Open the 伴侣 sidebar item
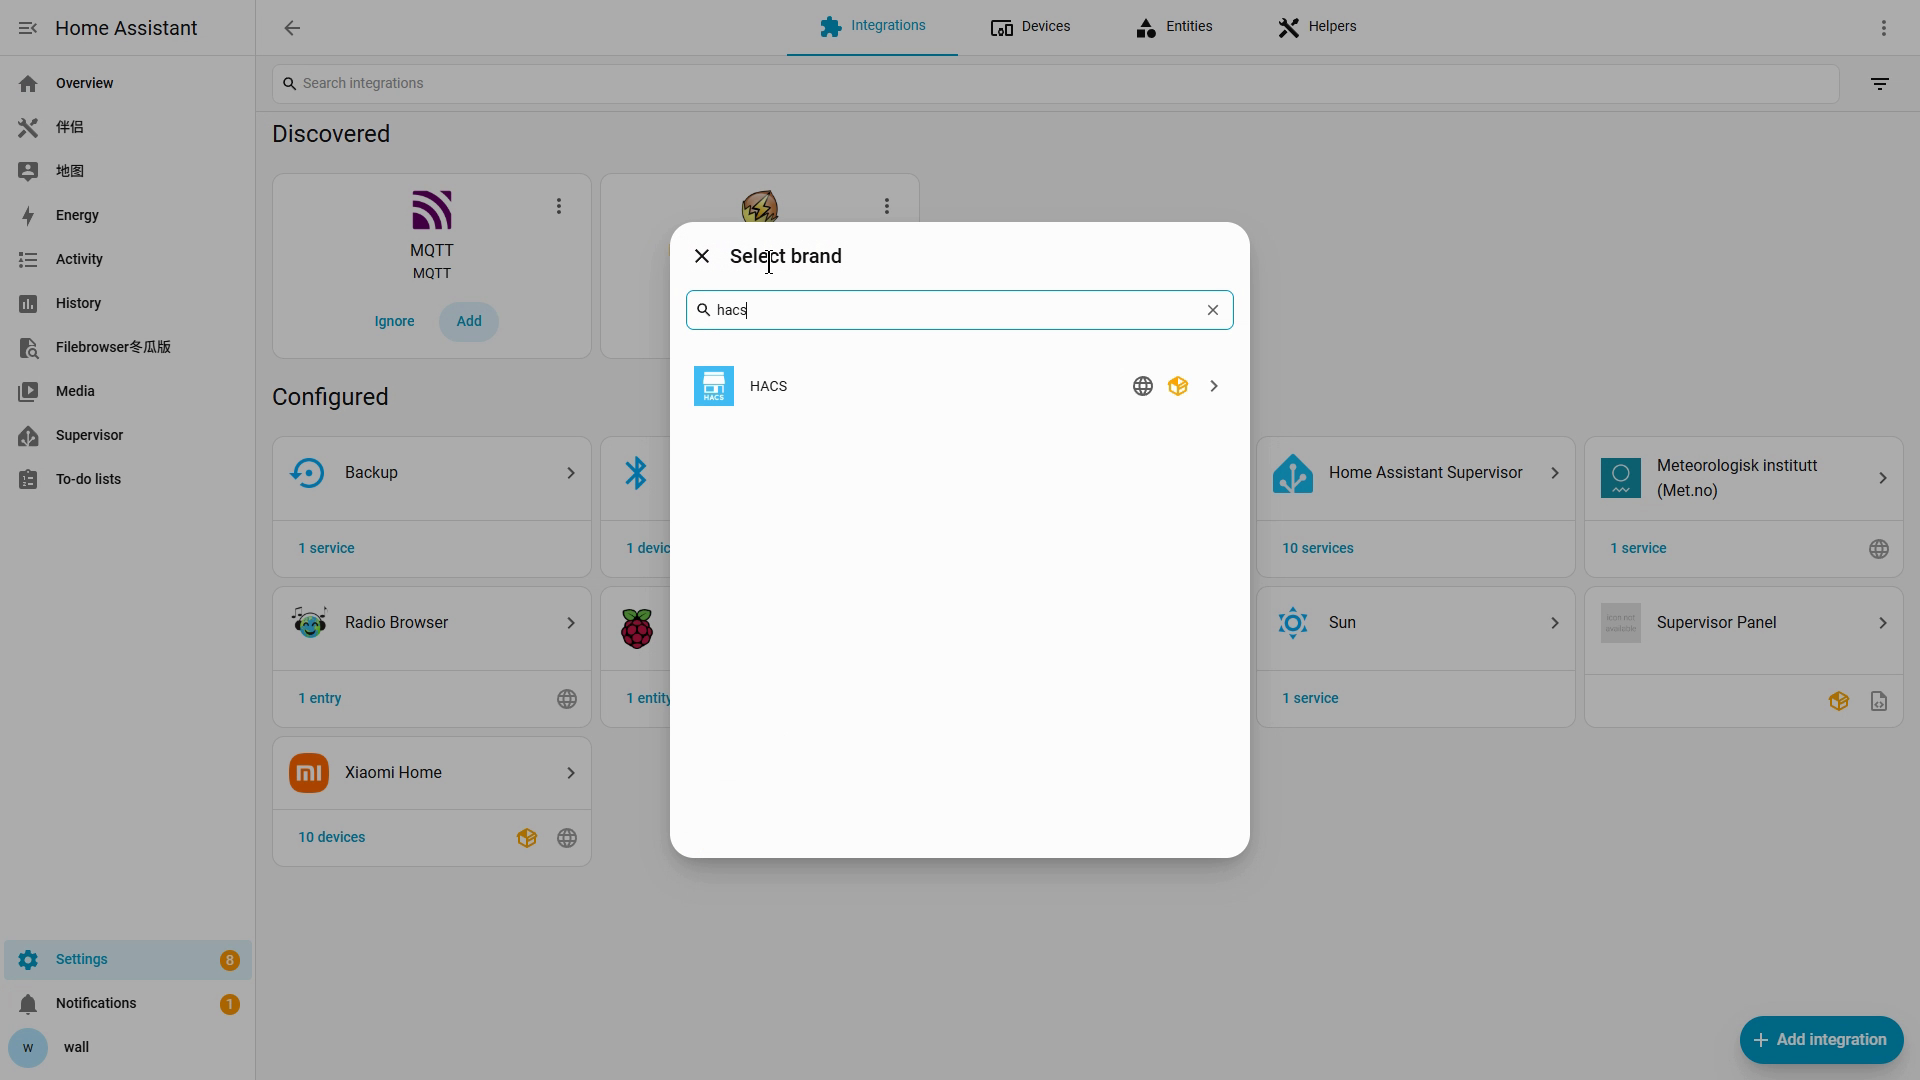1920x1080 pixels. click(x=128, y=127)
